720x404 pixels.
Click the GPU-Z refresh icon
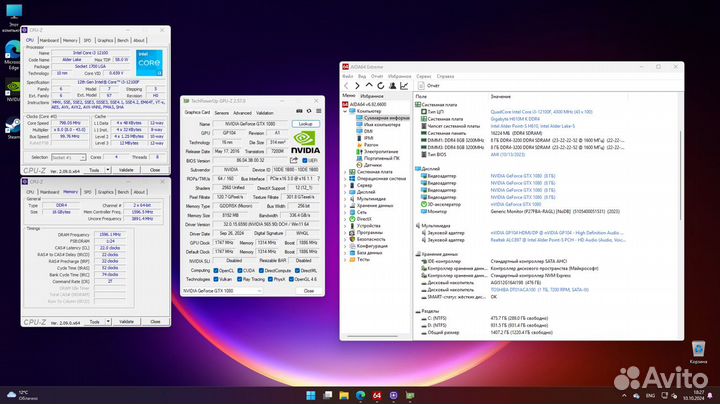click(x=309, y=111)
